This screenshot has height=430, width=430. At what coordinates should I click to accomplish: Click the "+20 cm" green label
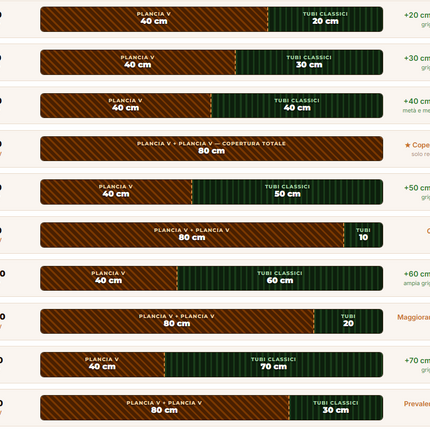pos(417,15)
